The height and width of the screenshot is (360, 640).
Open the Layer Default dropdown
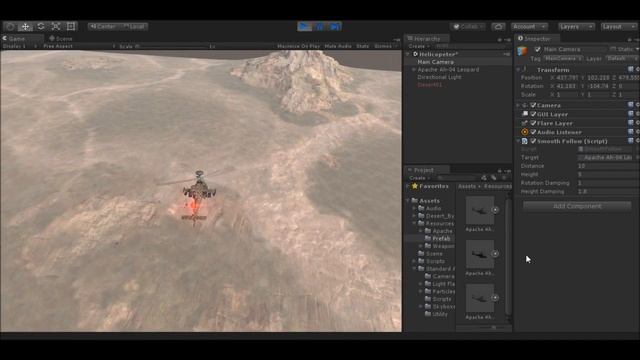(622, 59)
